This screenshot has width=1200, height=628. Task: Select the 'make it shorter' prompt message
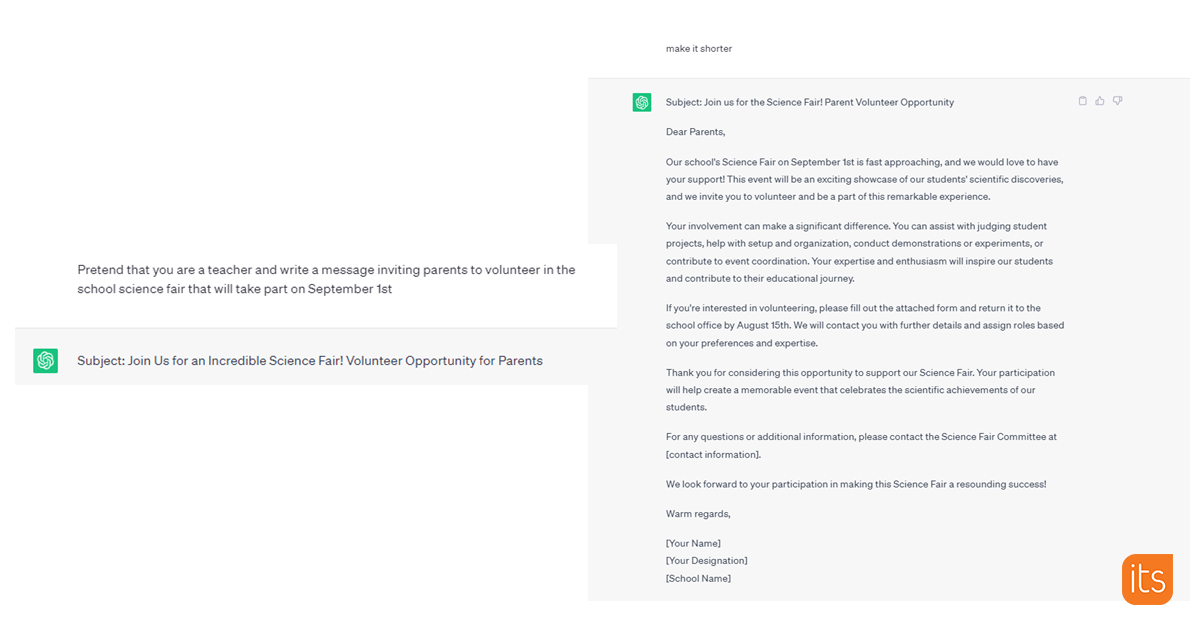point(699,49)
